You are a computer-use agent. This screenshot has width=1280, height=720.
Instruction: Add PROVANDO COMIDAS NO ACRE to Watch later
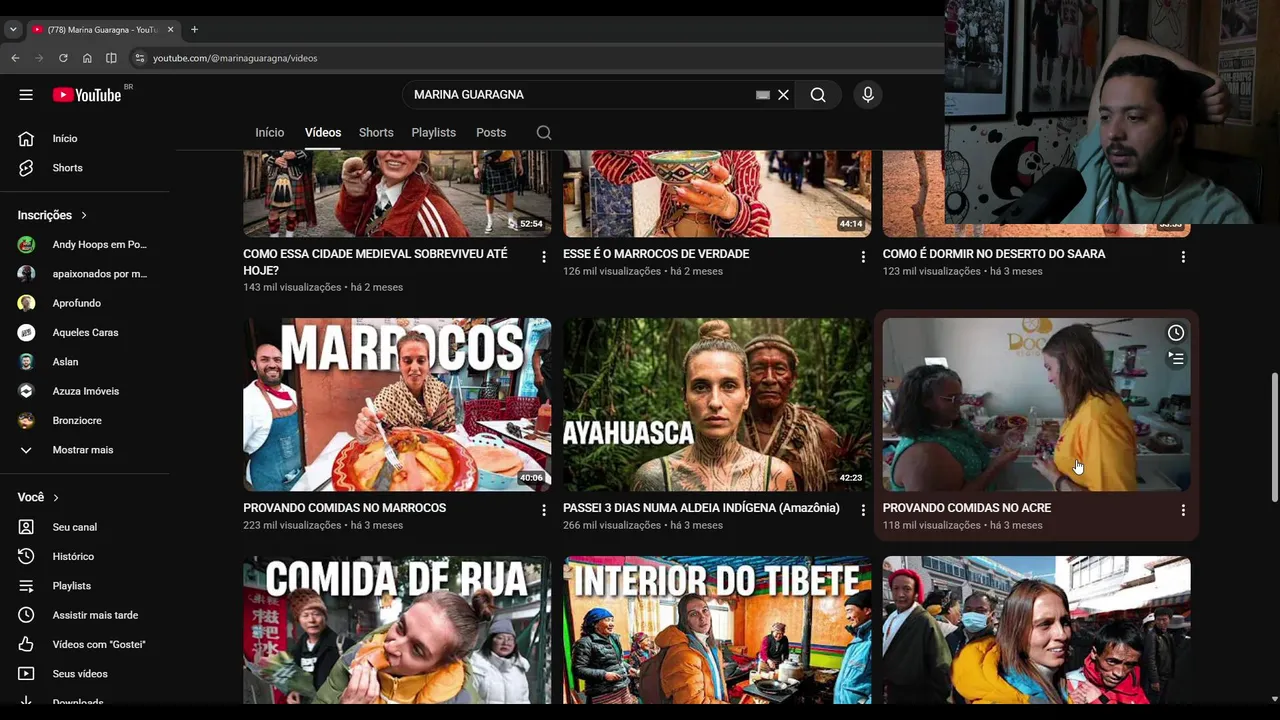1176,333
